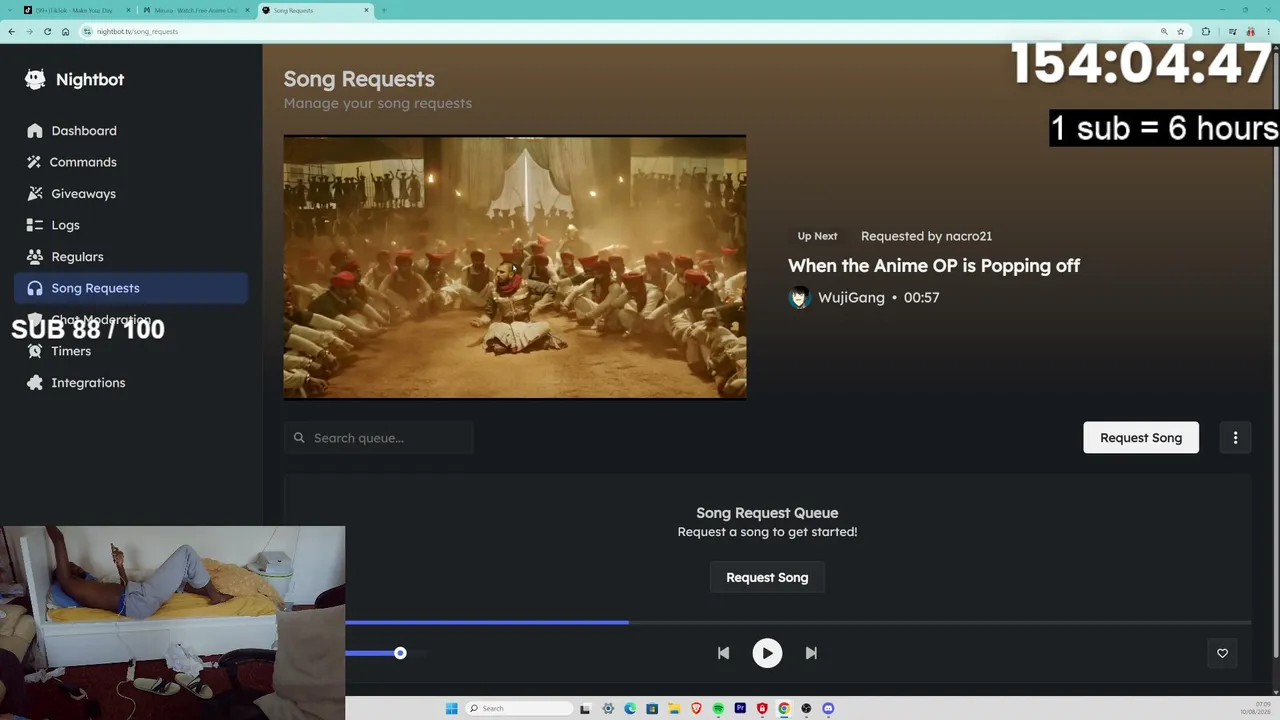
Task: Open the three-dot options menu beside Request Song
Action: coord(1235,438)
